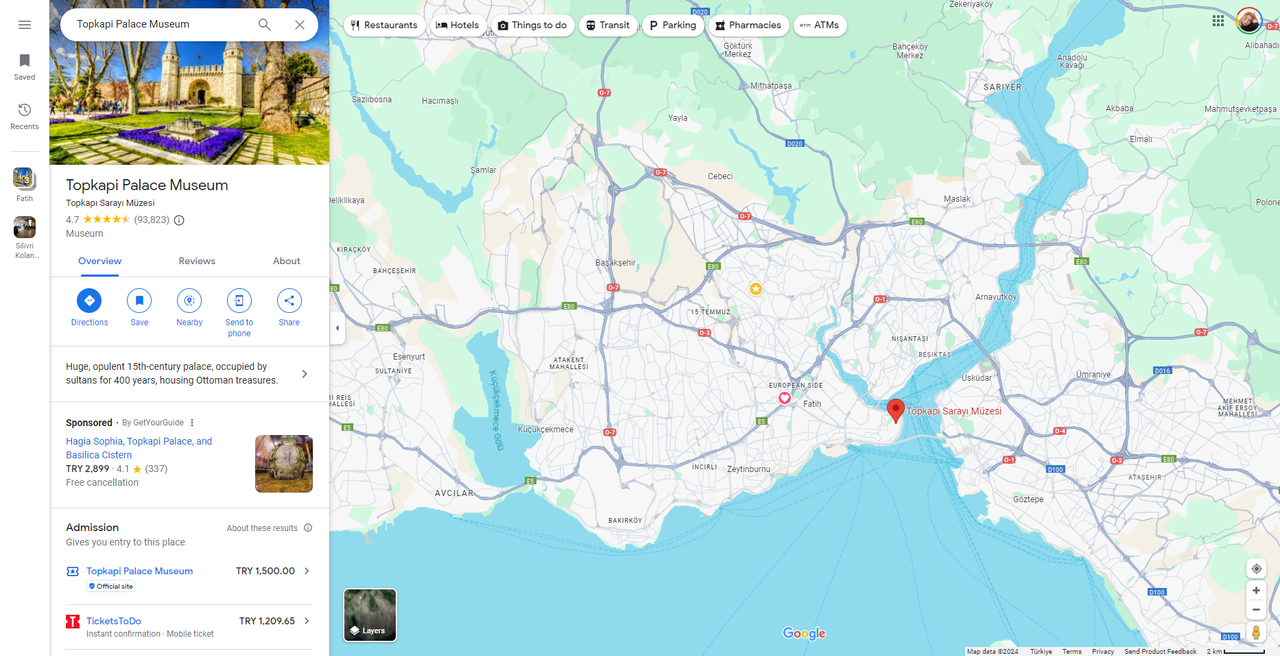The width and height of the screenshot is (1280, 656).
Task: Filter map by Restaurants
Action: tap(384, 25)
